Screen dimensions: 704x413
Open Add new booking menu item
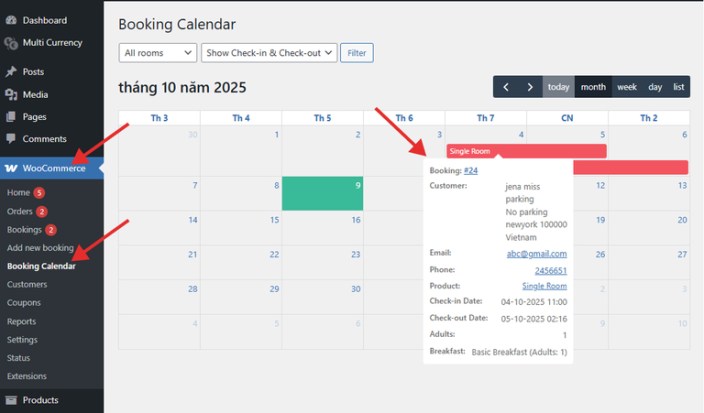[40, 248]
